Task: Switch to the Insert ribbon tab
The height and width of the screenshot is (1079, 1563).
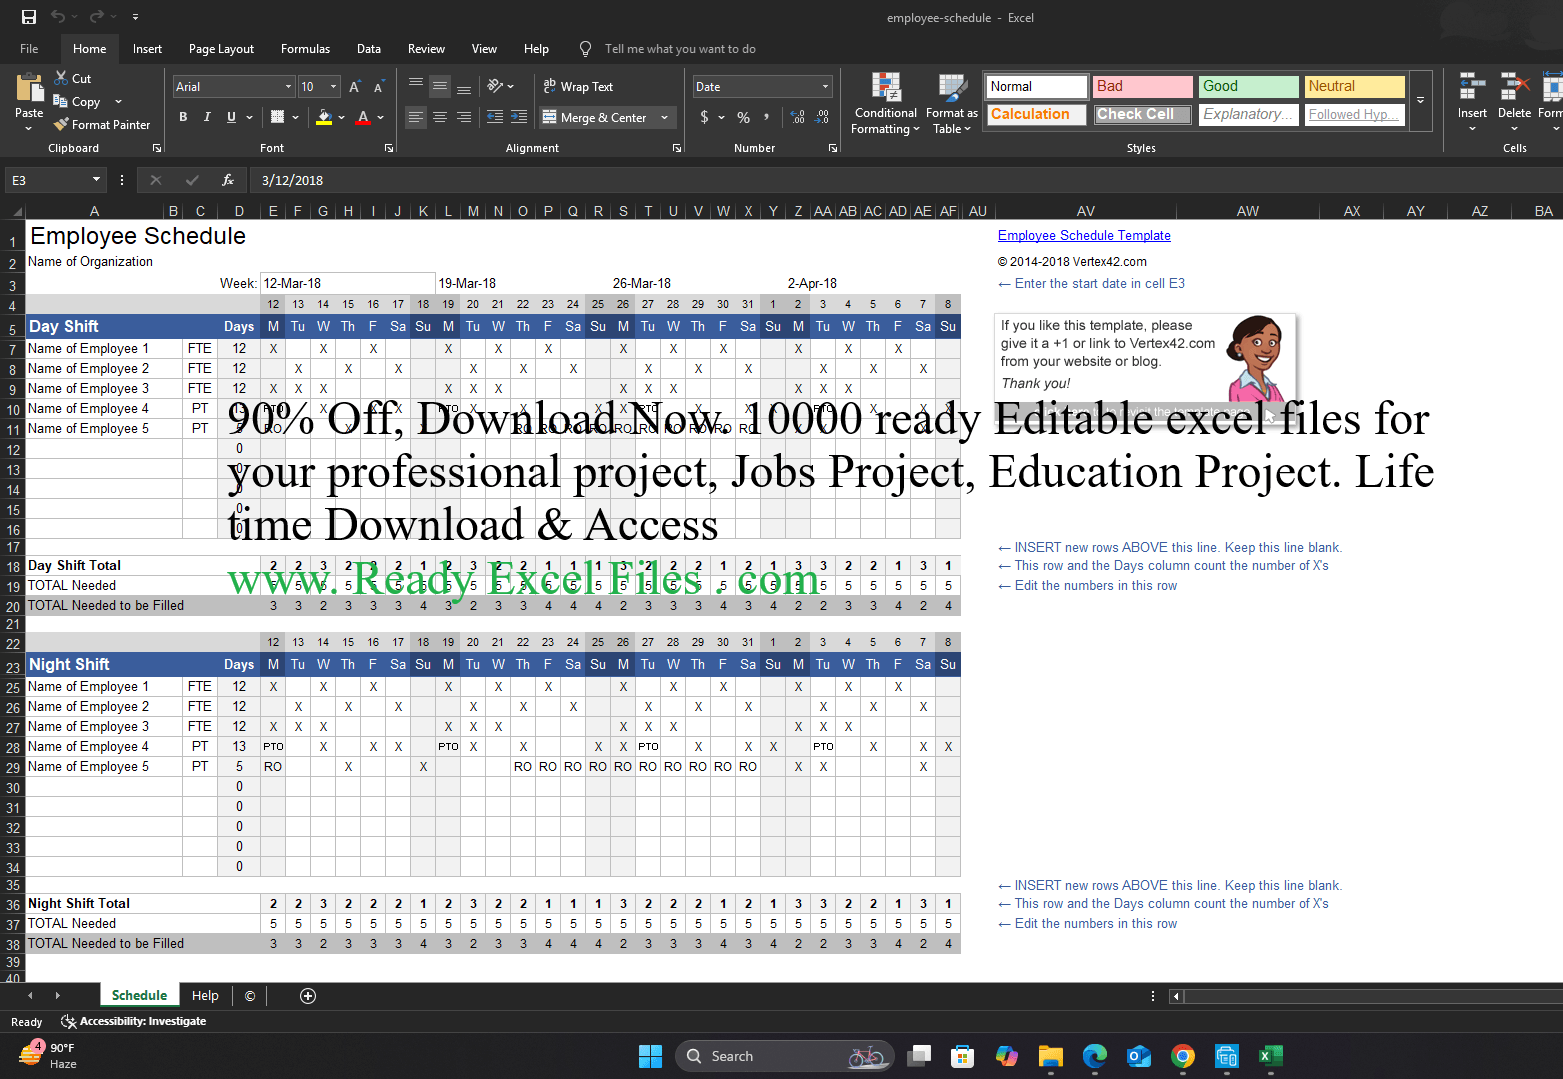Action: [x=147, y=48]
